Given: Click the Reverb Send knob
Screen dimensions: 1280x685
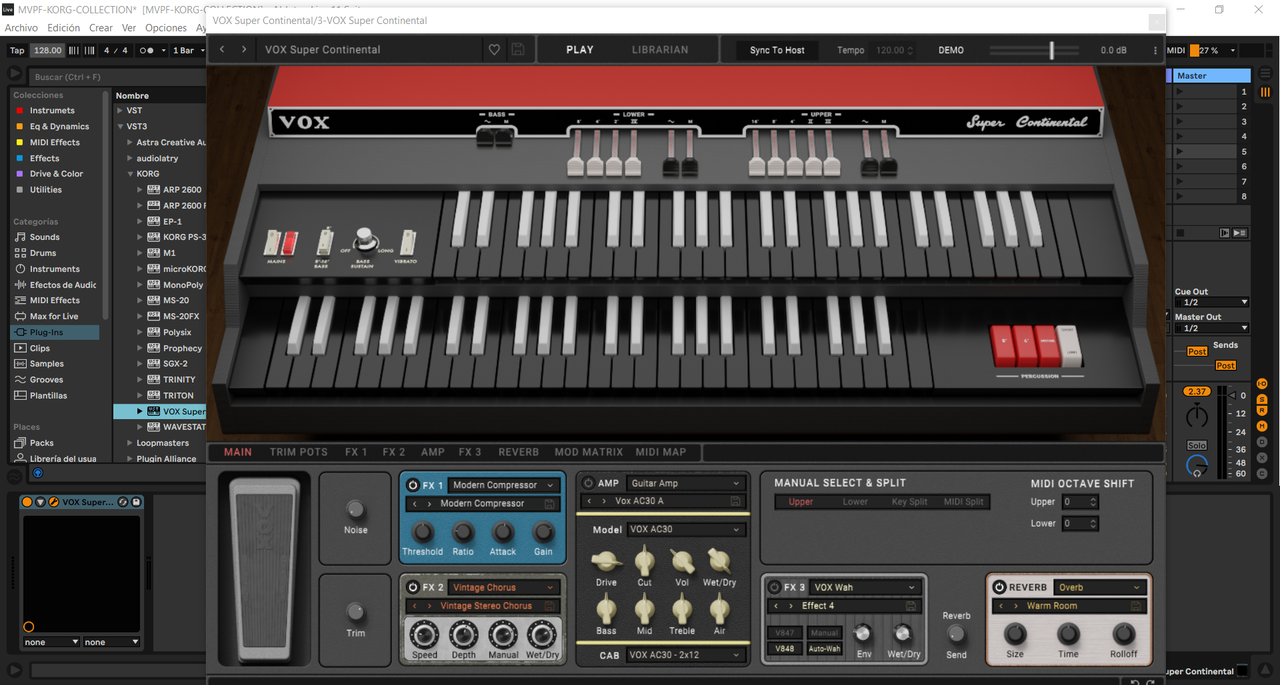Looking at the screenshot, I should click(x=956, y=633).
